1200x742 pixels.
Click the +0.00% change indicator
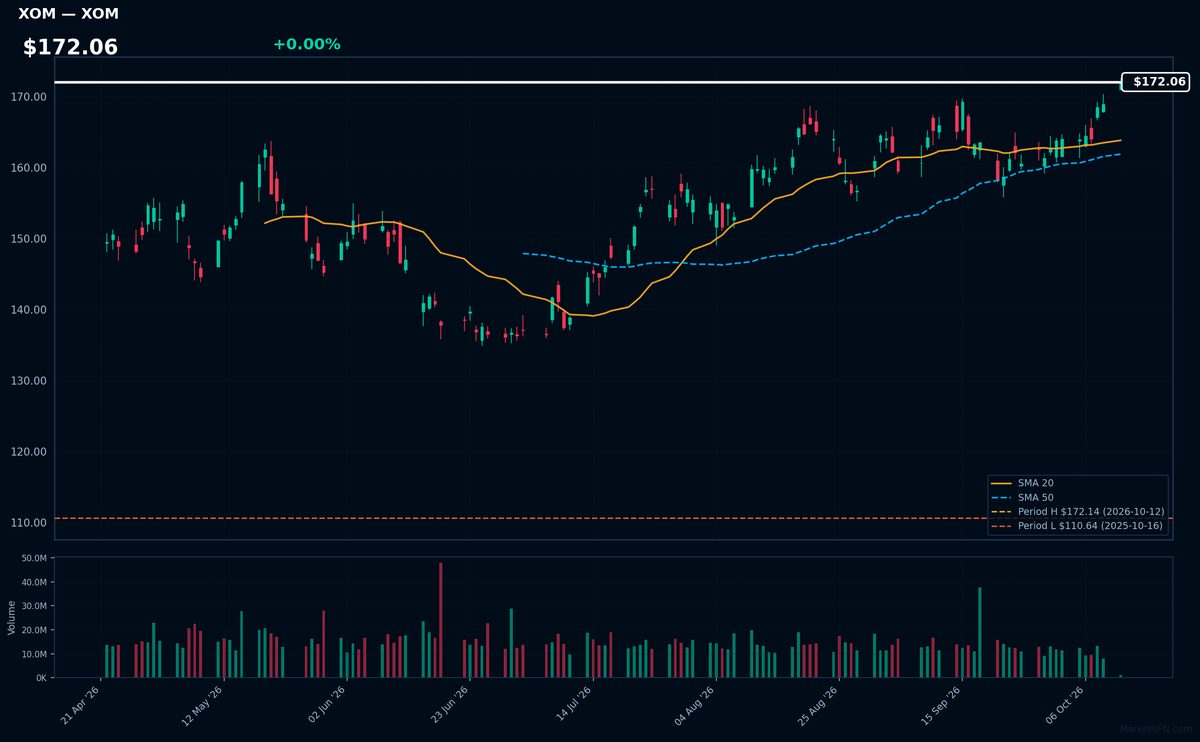tap(306, 44)
